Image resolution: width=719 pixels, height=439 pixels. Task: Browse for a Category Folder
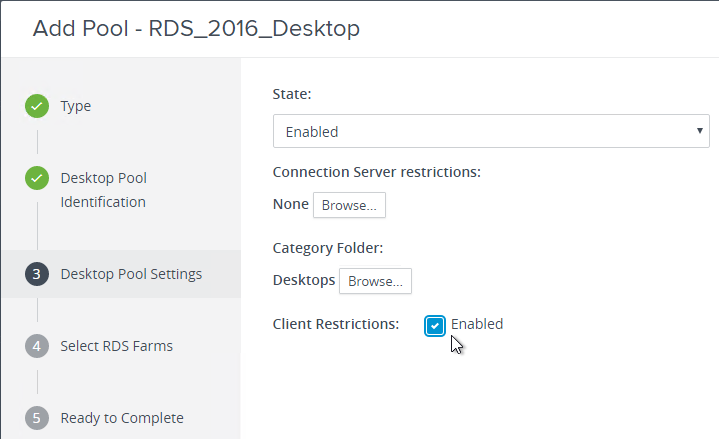tap(375, 281)
